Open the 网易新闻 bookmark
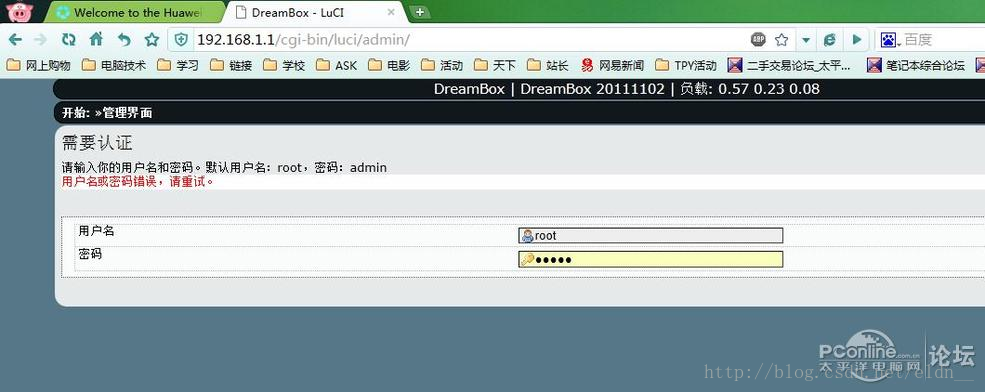Image resolution: width=985 pixels, height=392 pixels. (x=612, y=65)
